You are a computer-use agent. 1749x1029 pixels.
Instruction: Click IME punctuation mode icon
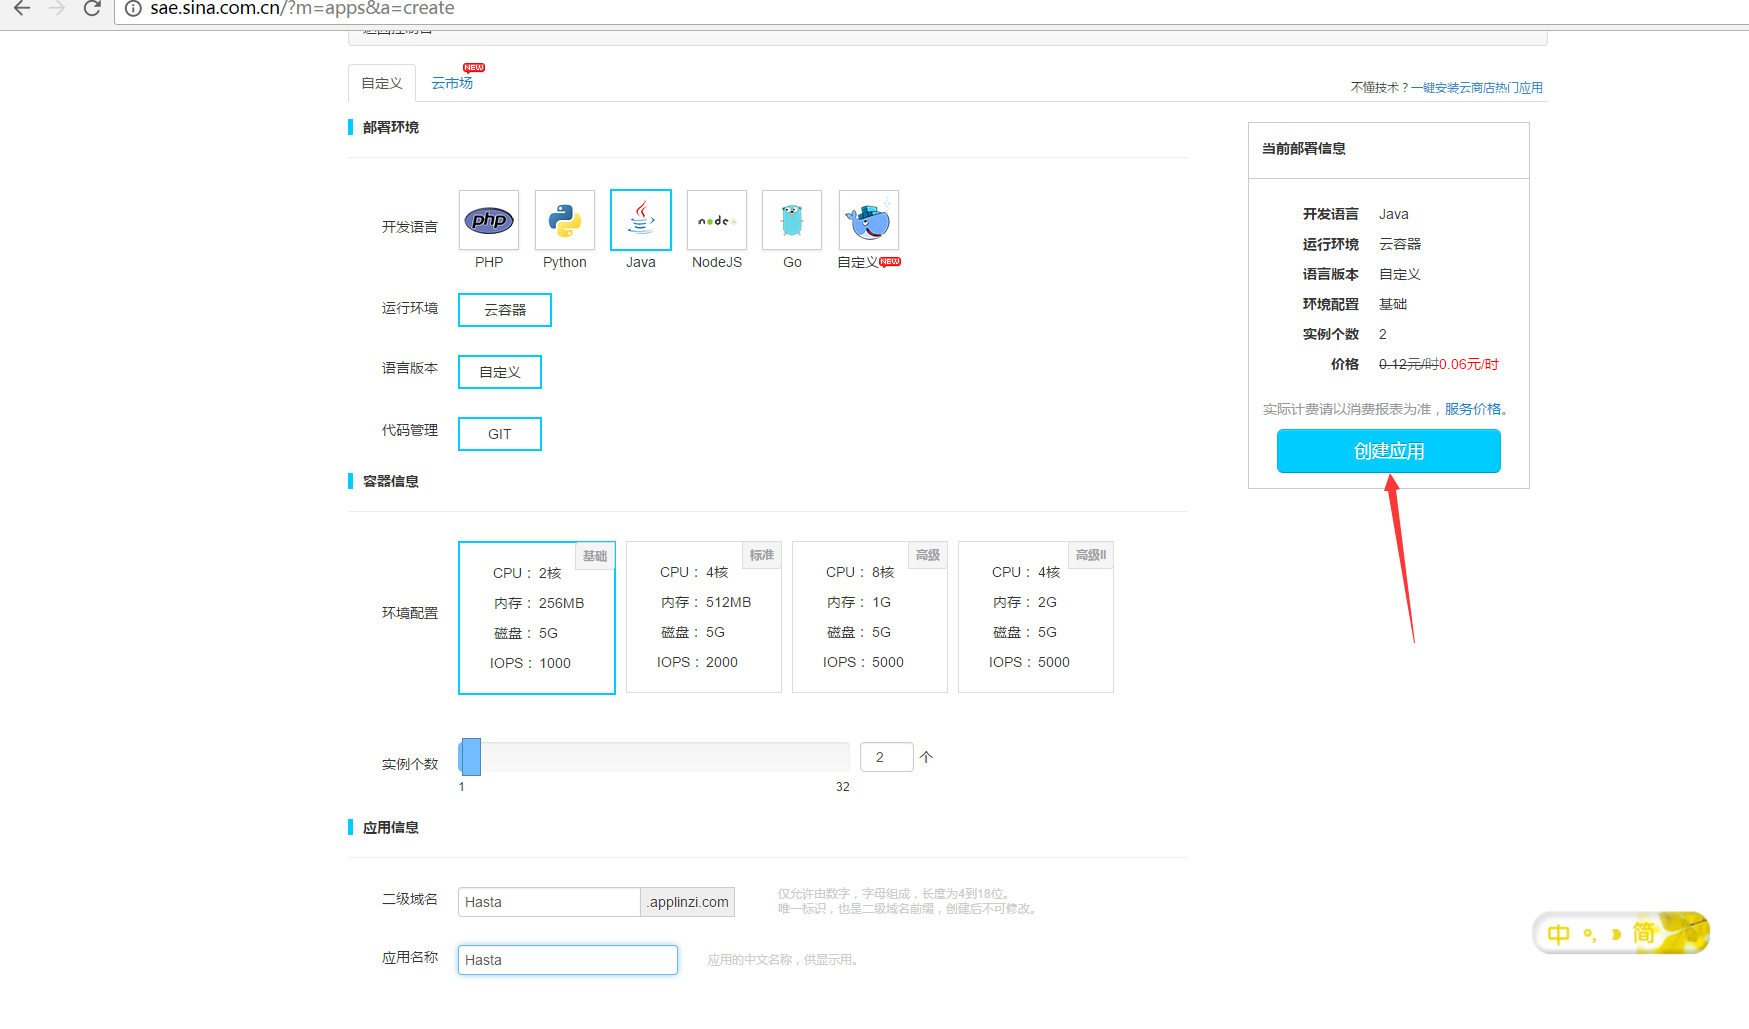[x=1589, y=935]
